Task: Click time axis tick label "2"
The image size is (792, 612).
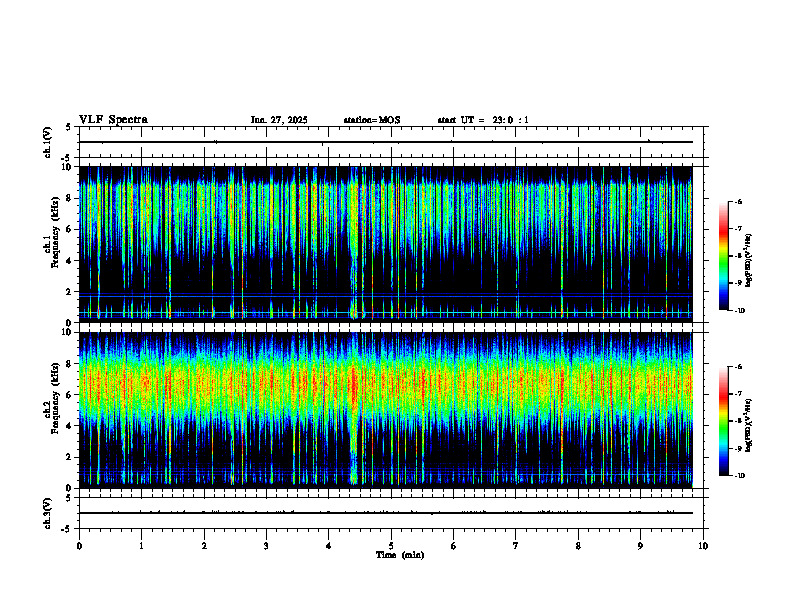Action: (x=204, y=546)
